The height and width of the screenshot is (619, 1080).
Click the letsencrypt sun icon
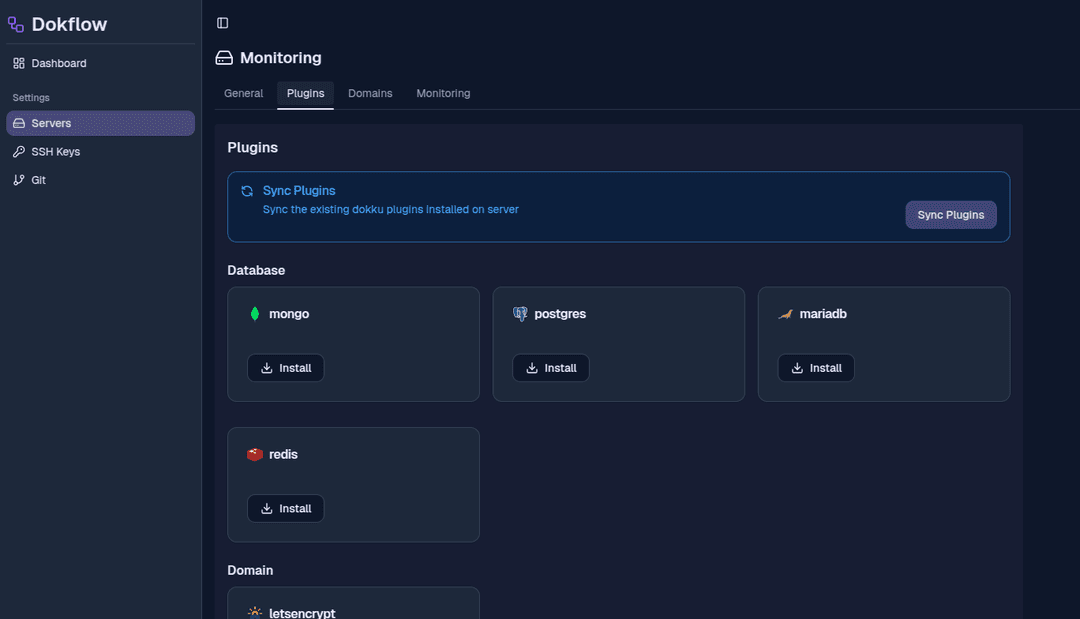[255, 612]
